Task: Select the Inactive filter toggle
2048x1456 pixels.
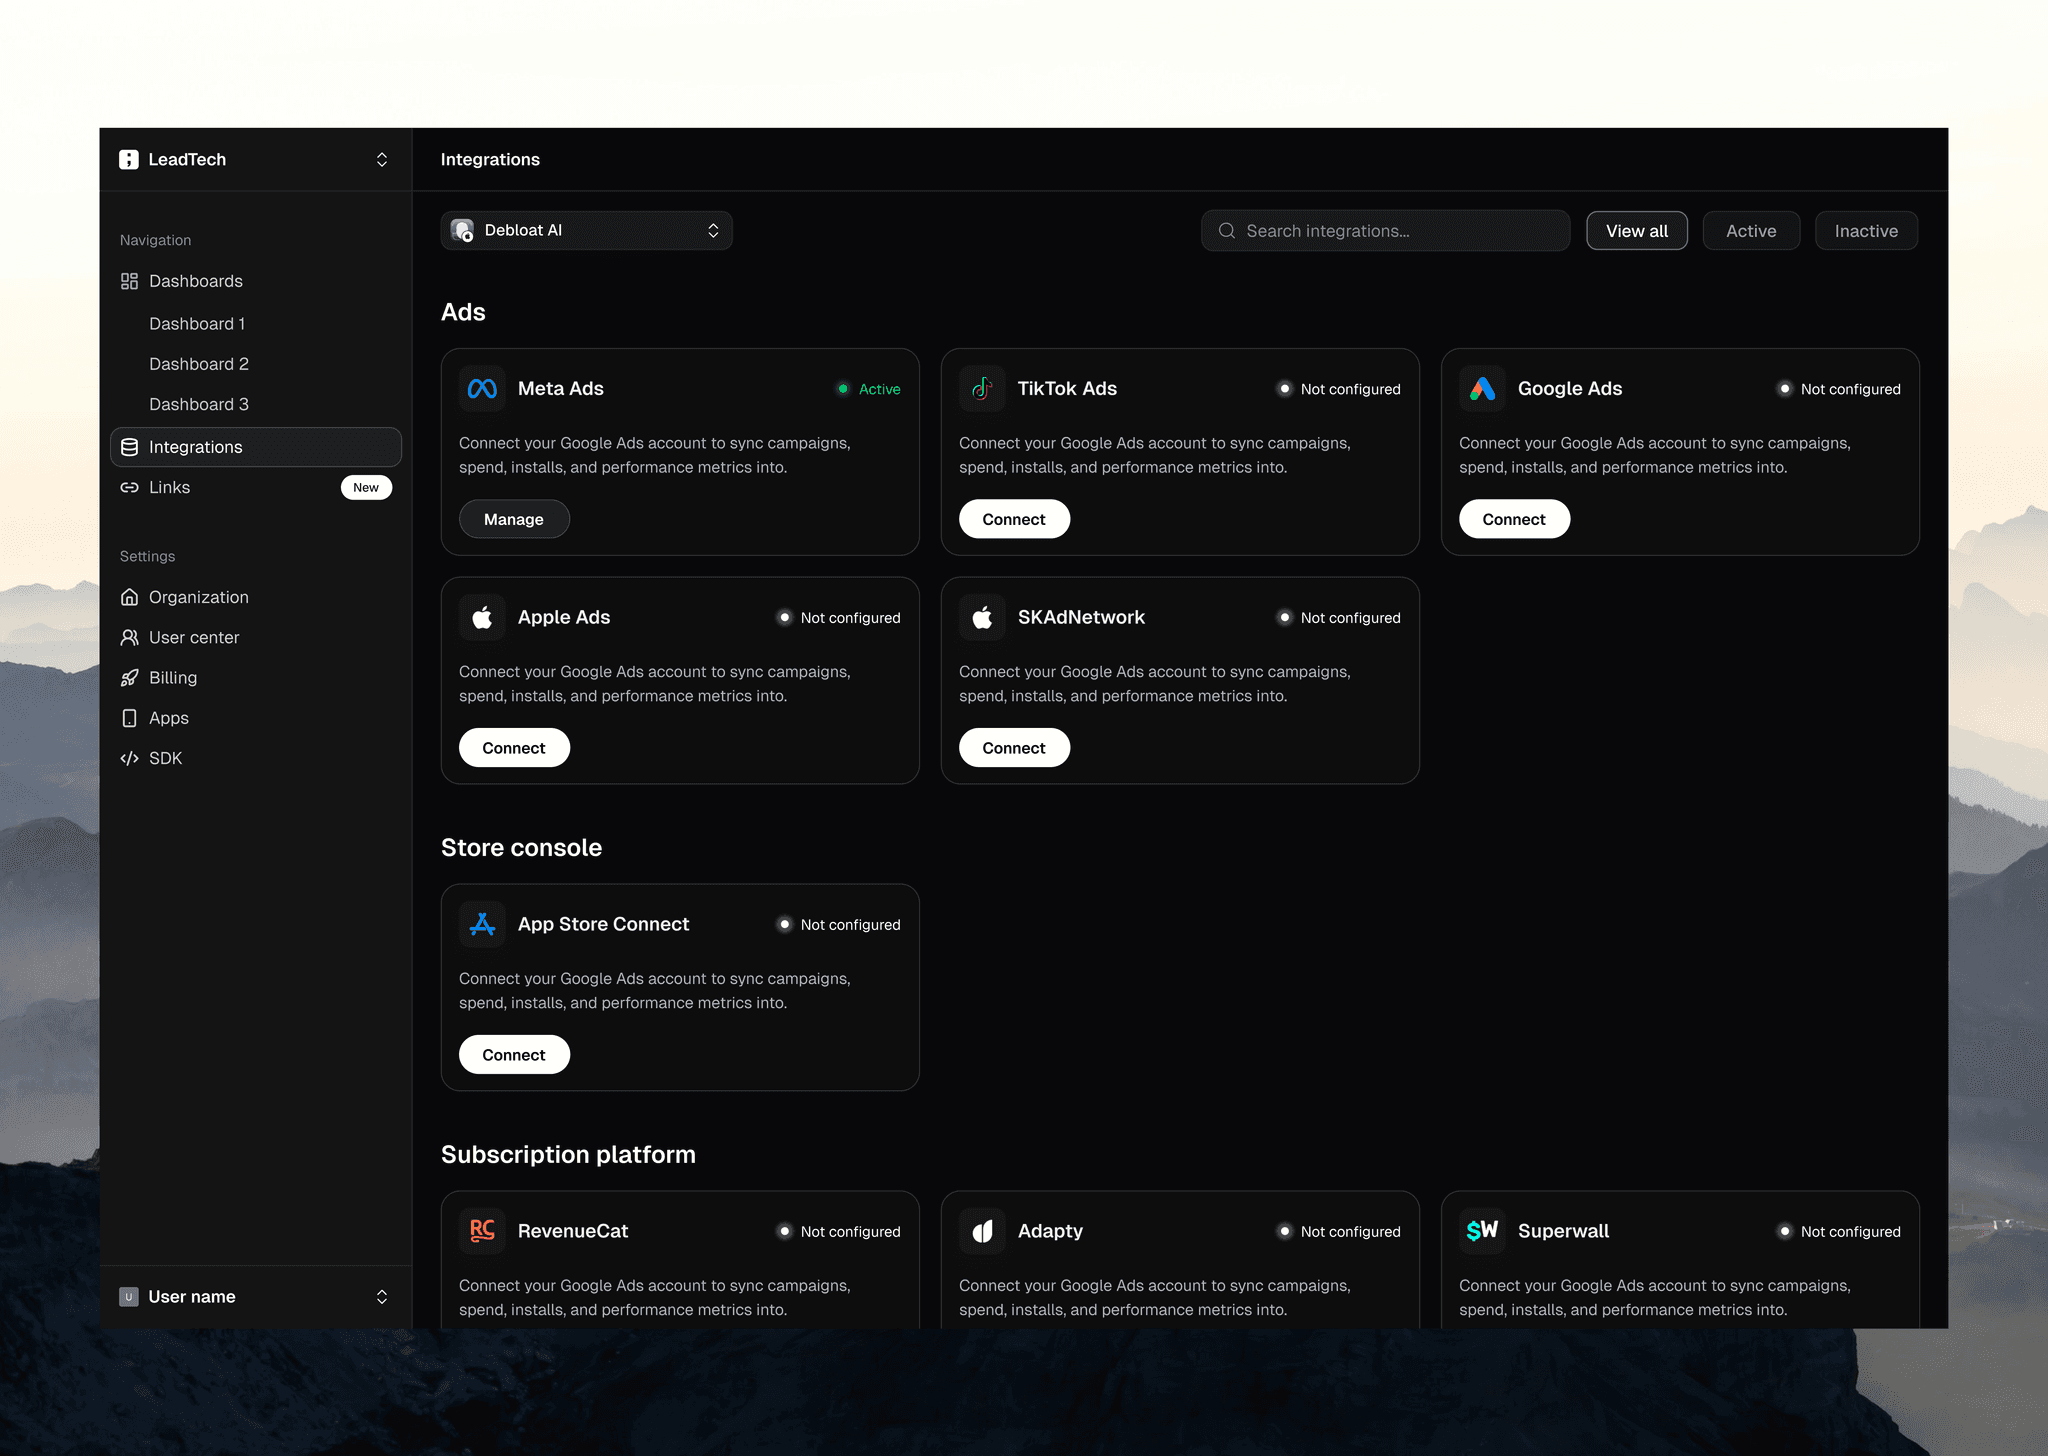Action: click(1866, 231)
